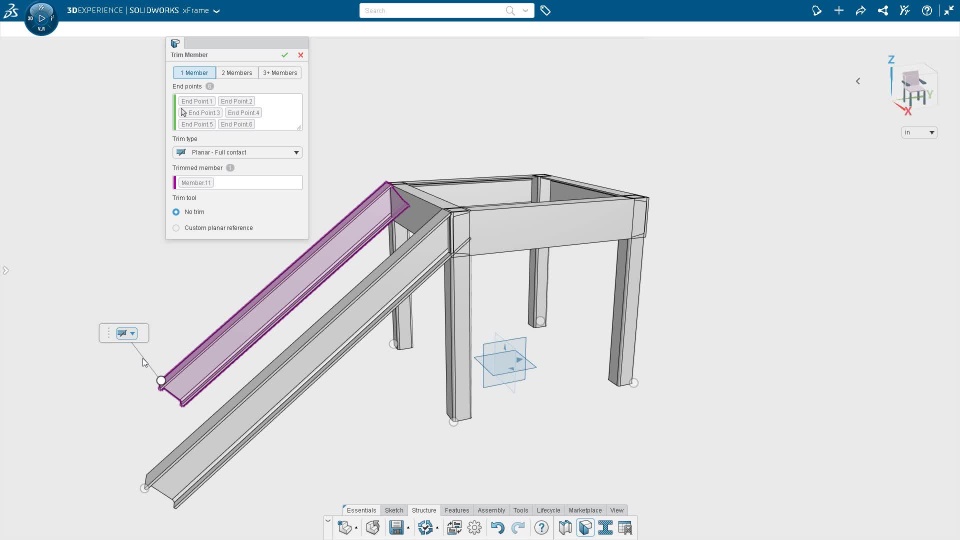This screenshot has width=960, height=540.
Task: Click the I-beam structure member icon
Action: (606, 527)
